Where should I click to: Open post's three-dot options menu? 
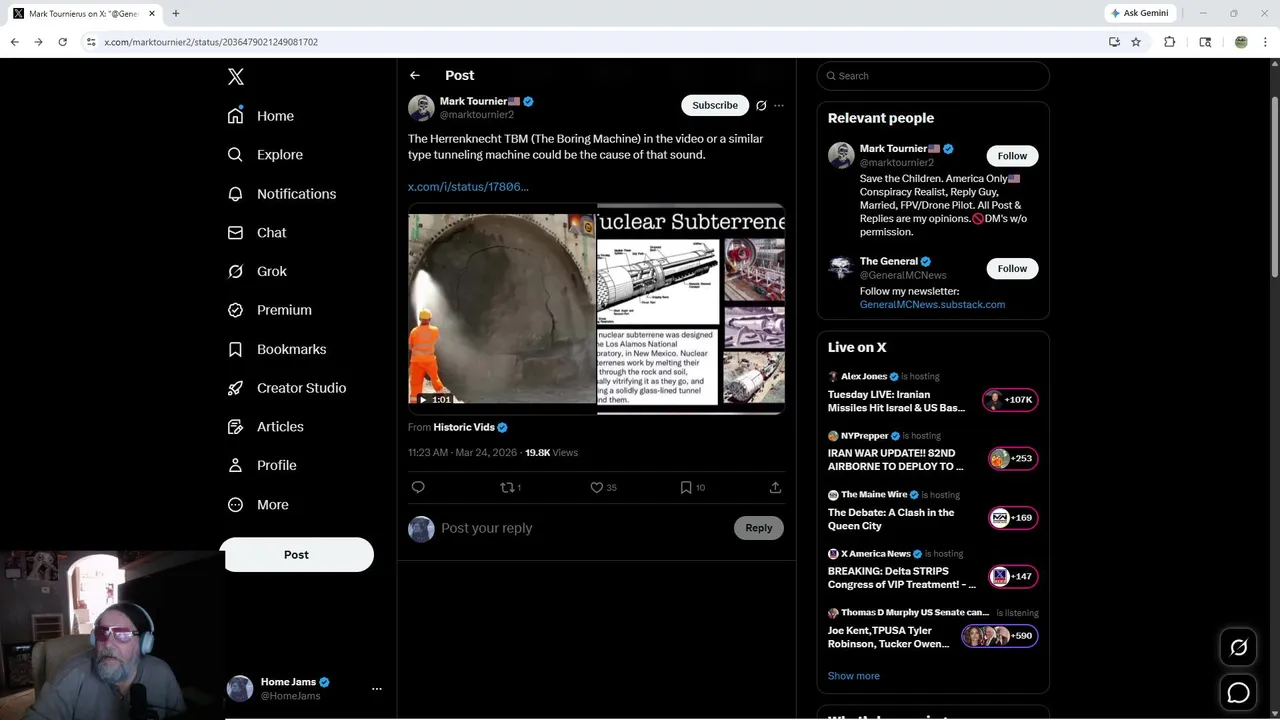779,105
